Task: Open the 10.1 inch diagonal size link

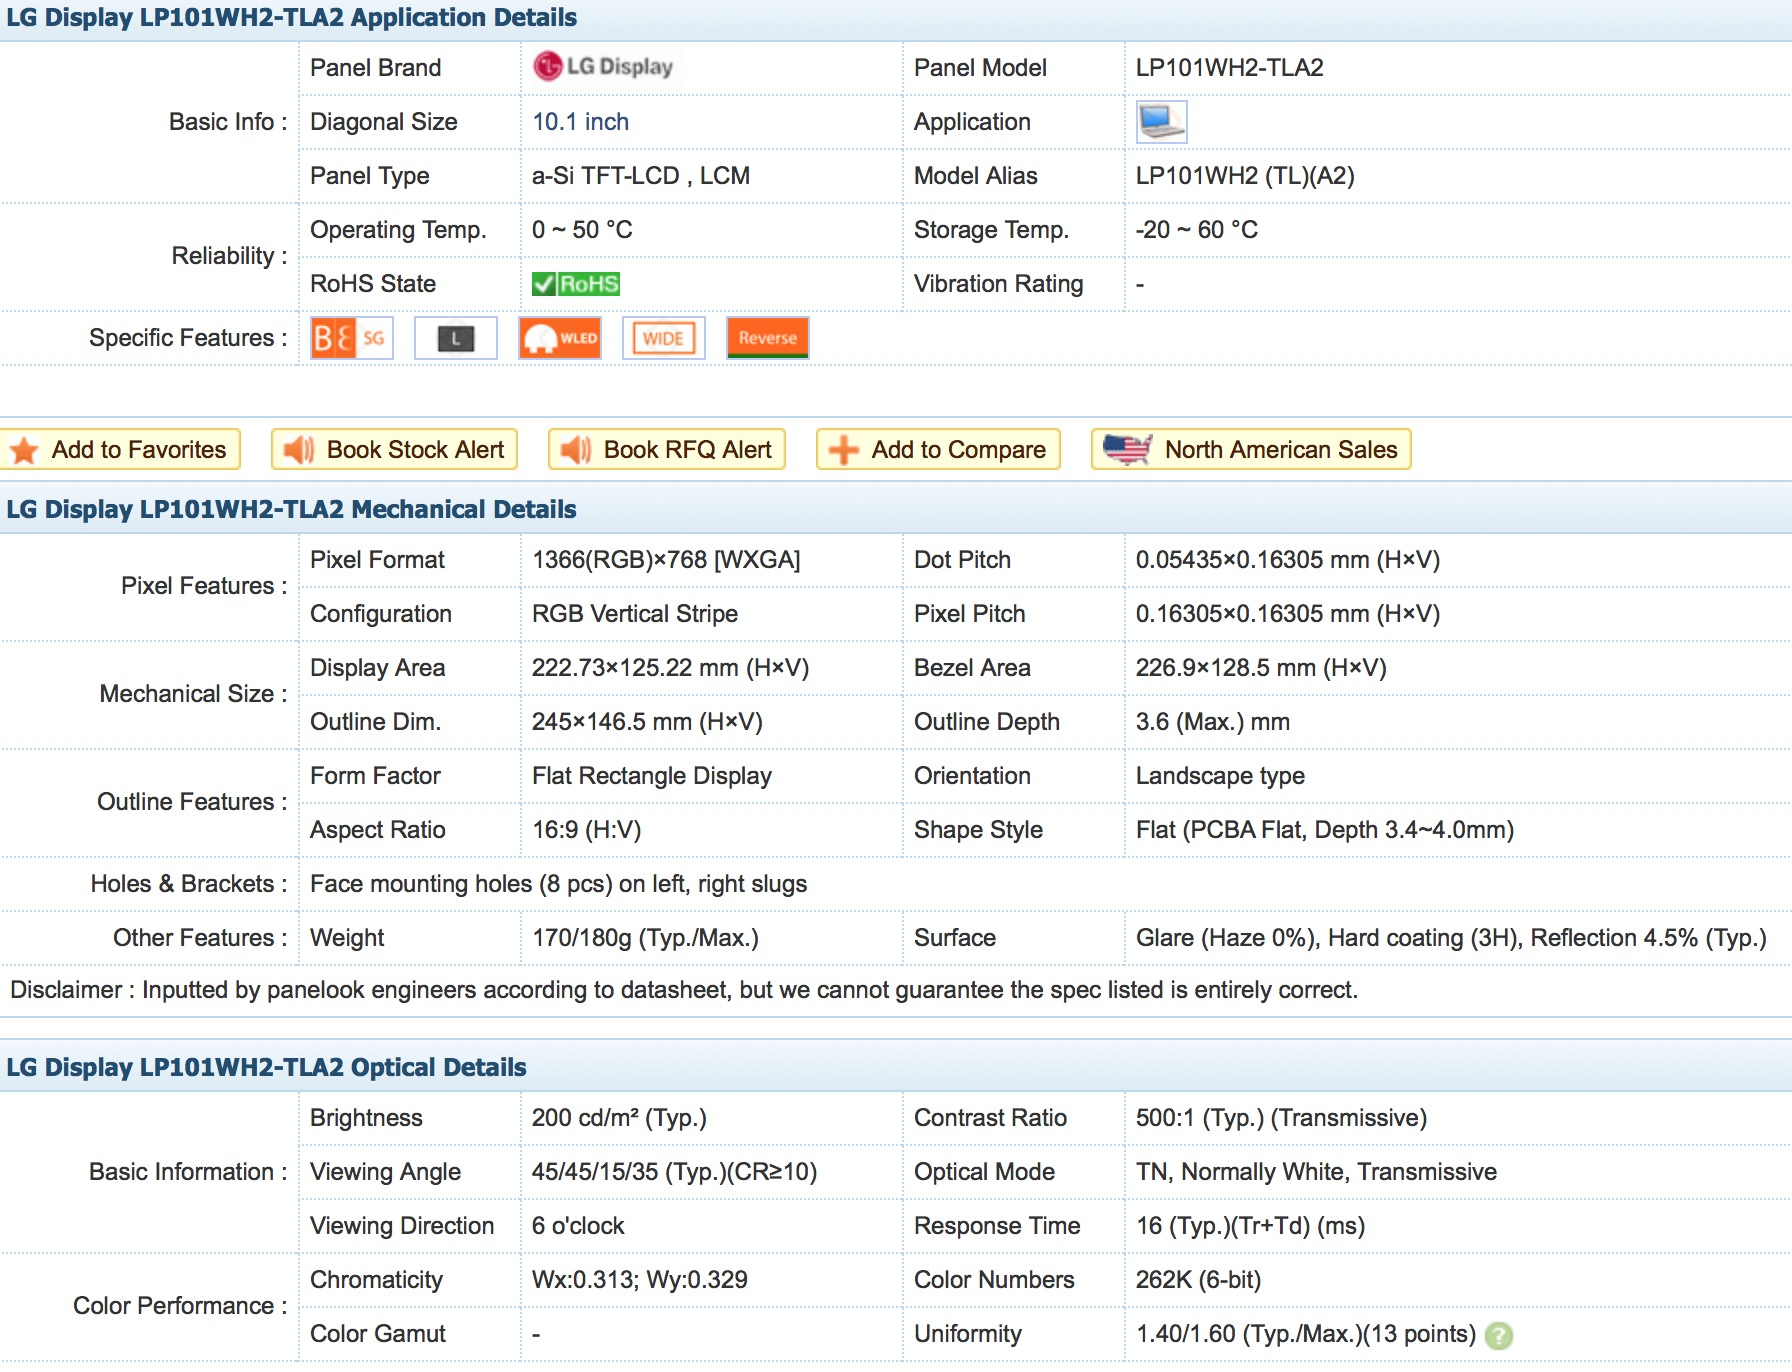Action: [580, 122]
